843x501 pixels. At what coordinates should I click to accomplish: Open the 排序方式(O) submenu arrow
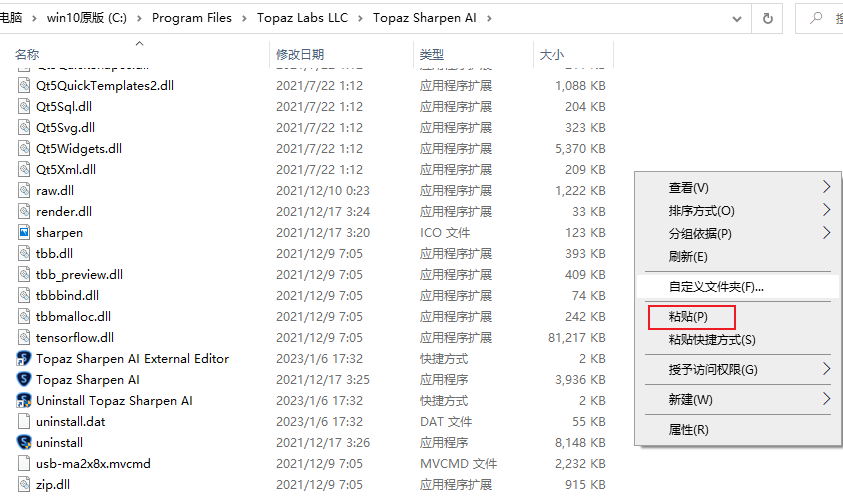tap(826, 210)
